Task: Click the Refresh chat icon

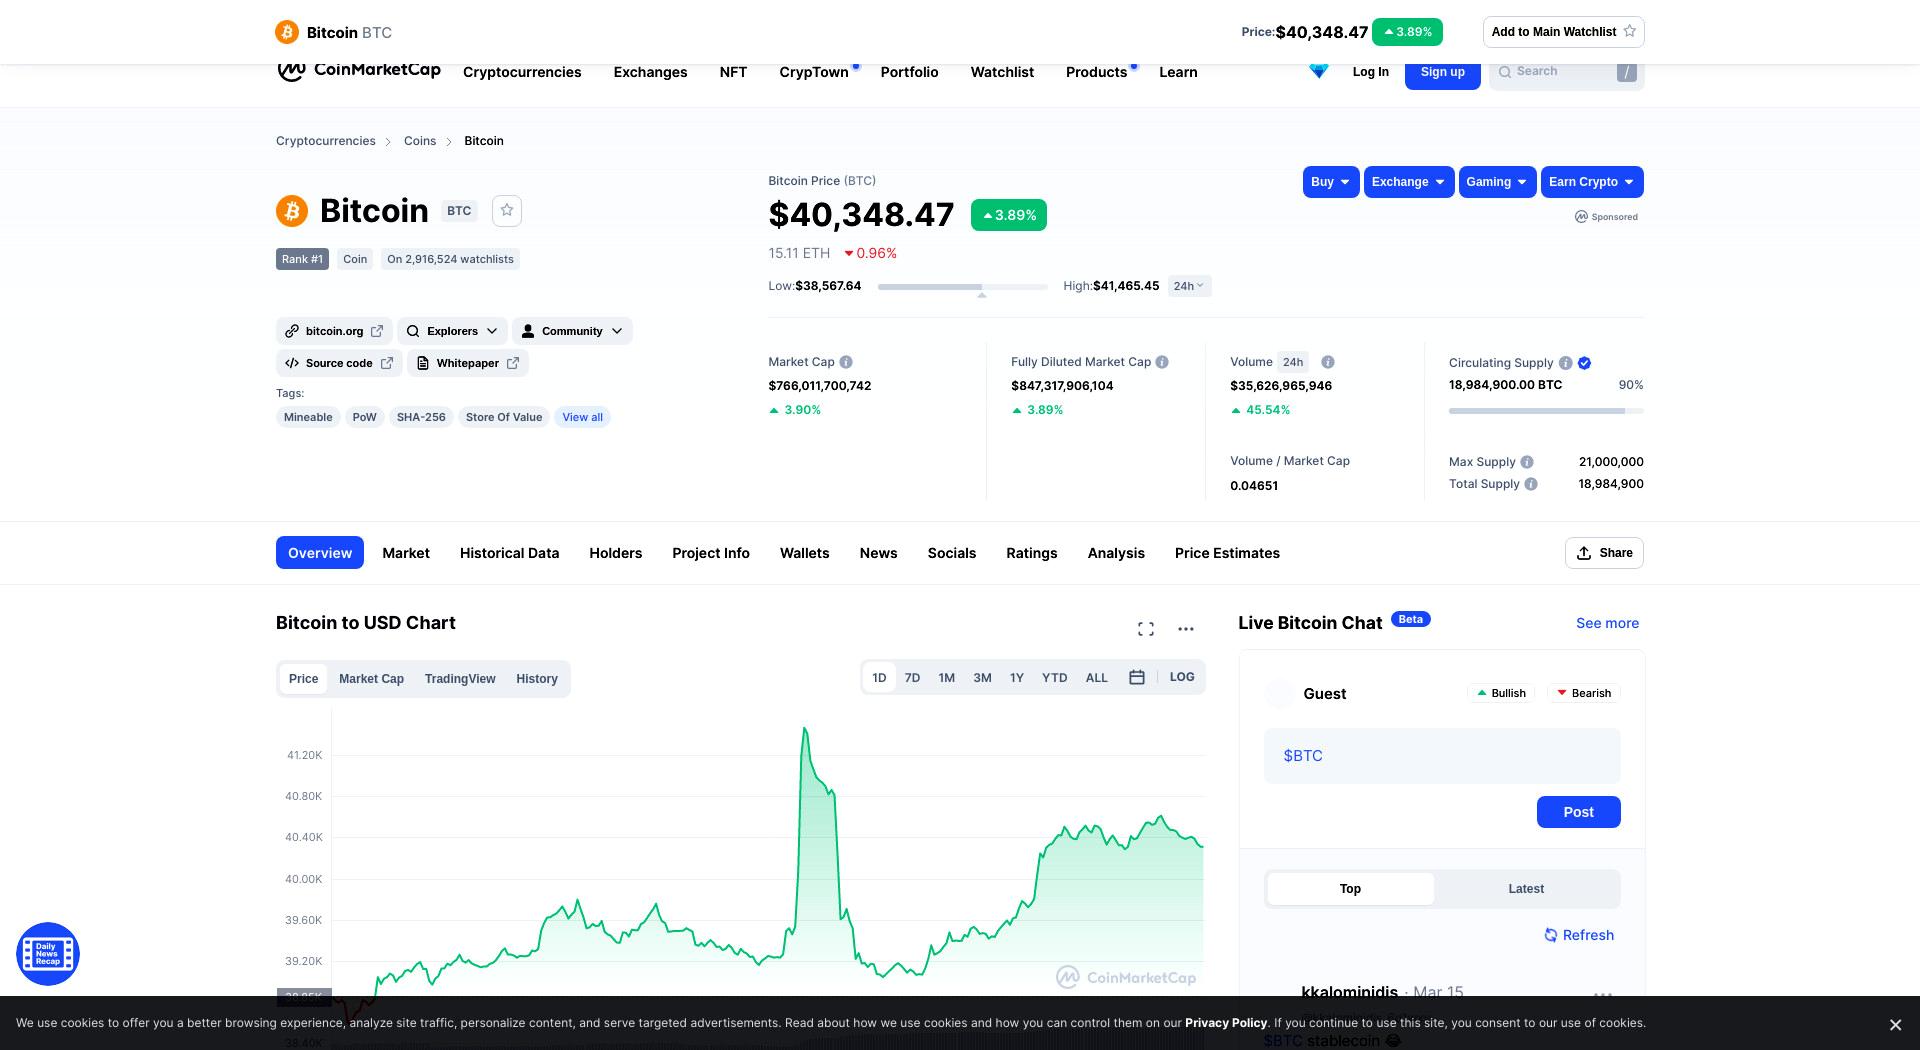Action: (1550, 935)
